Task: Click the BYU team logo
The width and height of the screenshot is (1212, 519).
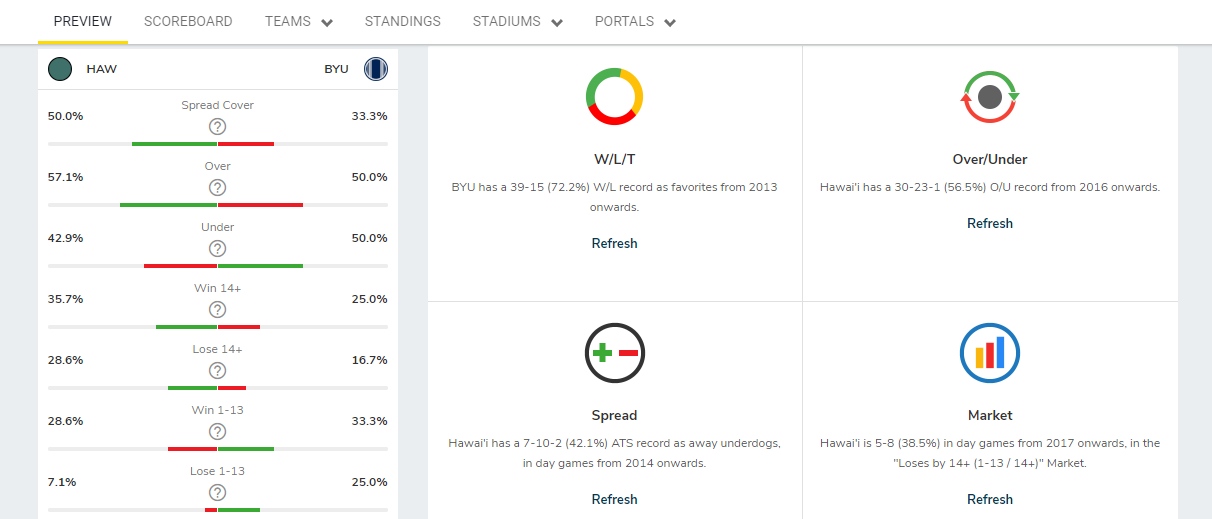Action: pos(376,69)
